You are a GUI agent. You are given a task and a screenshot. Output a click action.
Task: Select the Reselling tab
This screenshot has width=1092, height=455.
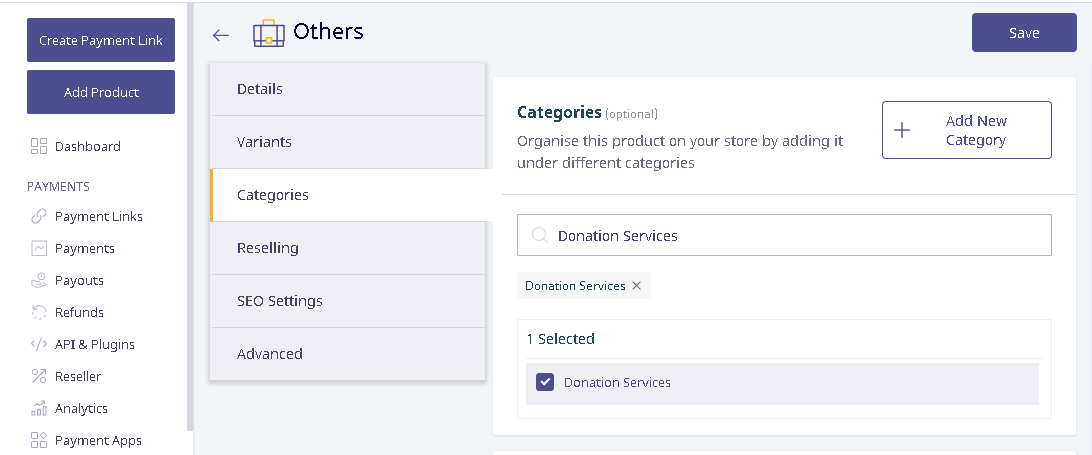tap(348, 248)
